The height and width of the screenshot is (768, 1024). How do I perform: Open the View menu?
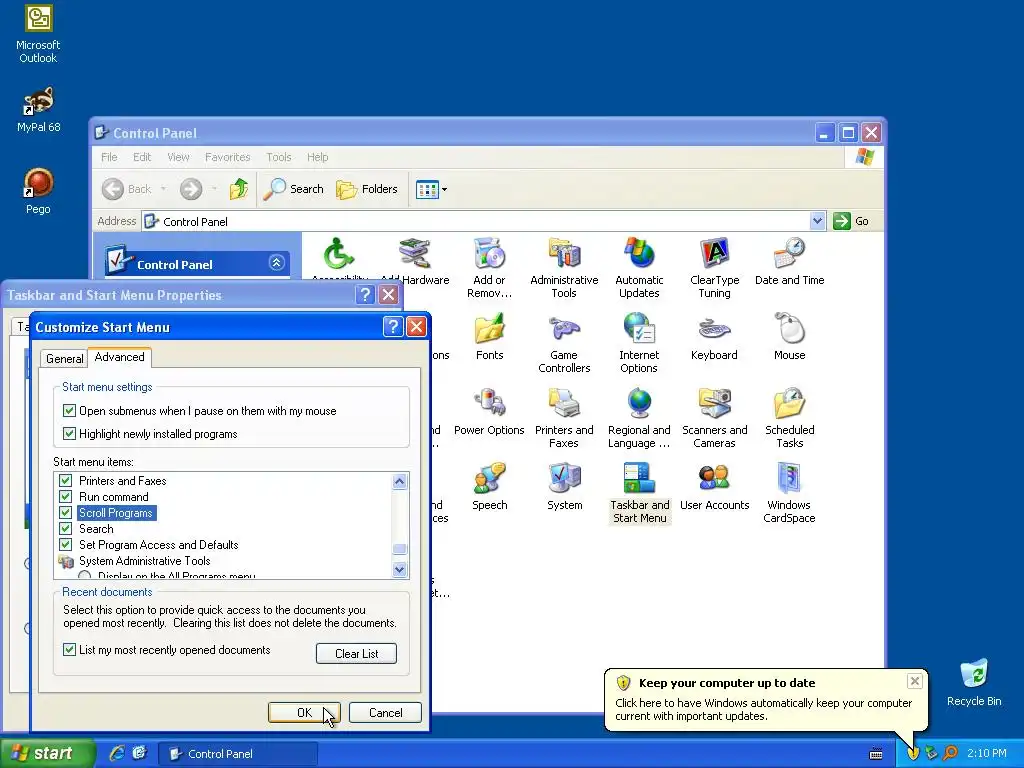[x=178, y=157]
